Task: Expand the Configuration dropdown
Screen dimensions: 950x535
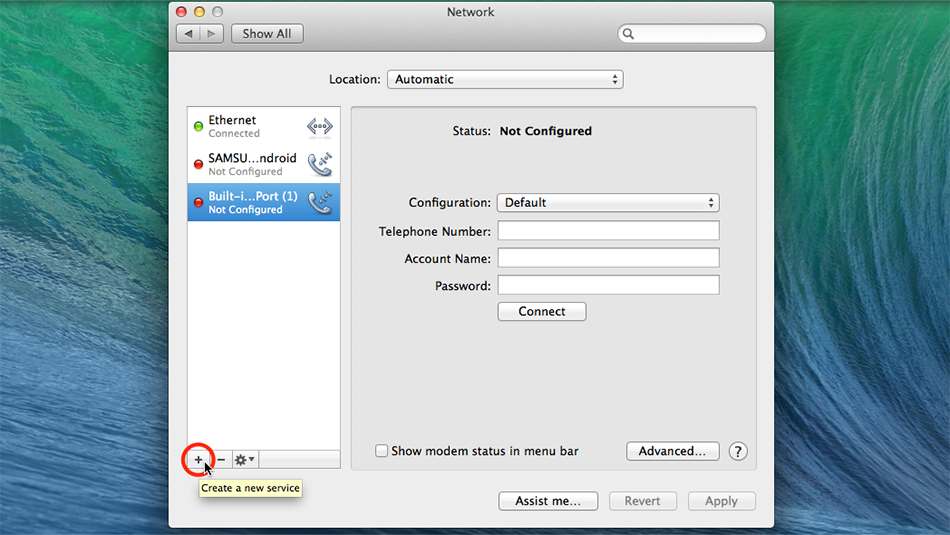Action: coord(607,202)
